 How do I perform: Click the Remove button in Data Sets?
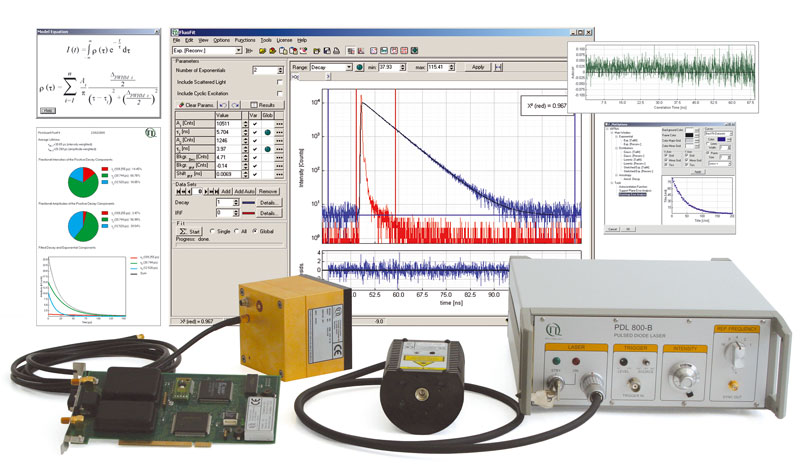pos(268,191)
